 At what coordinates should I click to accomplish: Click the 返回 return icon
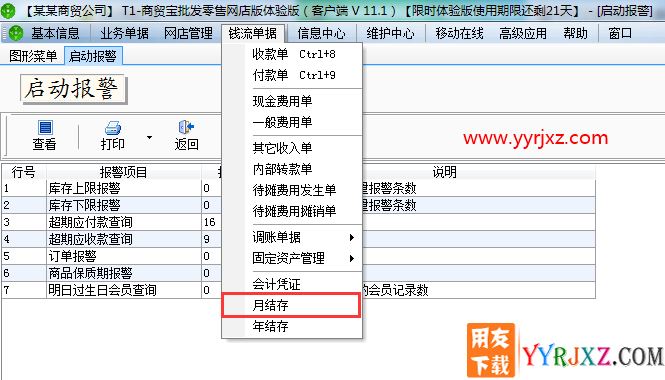tap(186, 127)
